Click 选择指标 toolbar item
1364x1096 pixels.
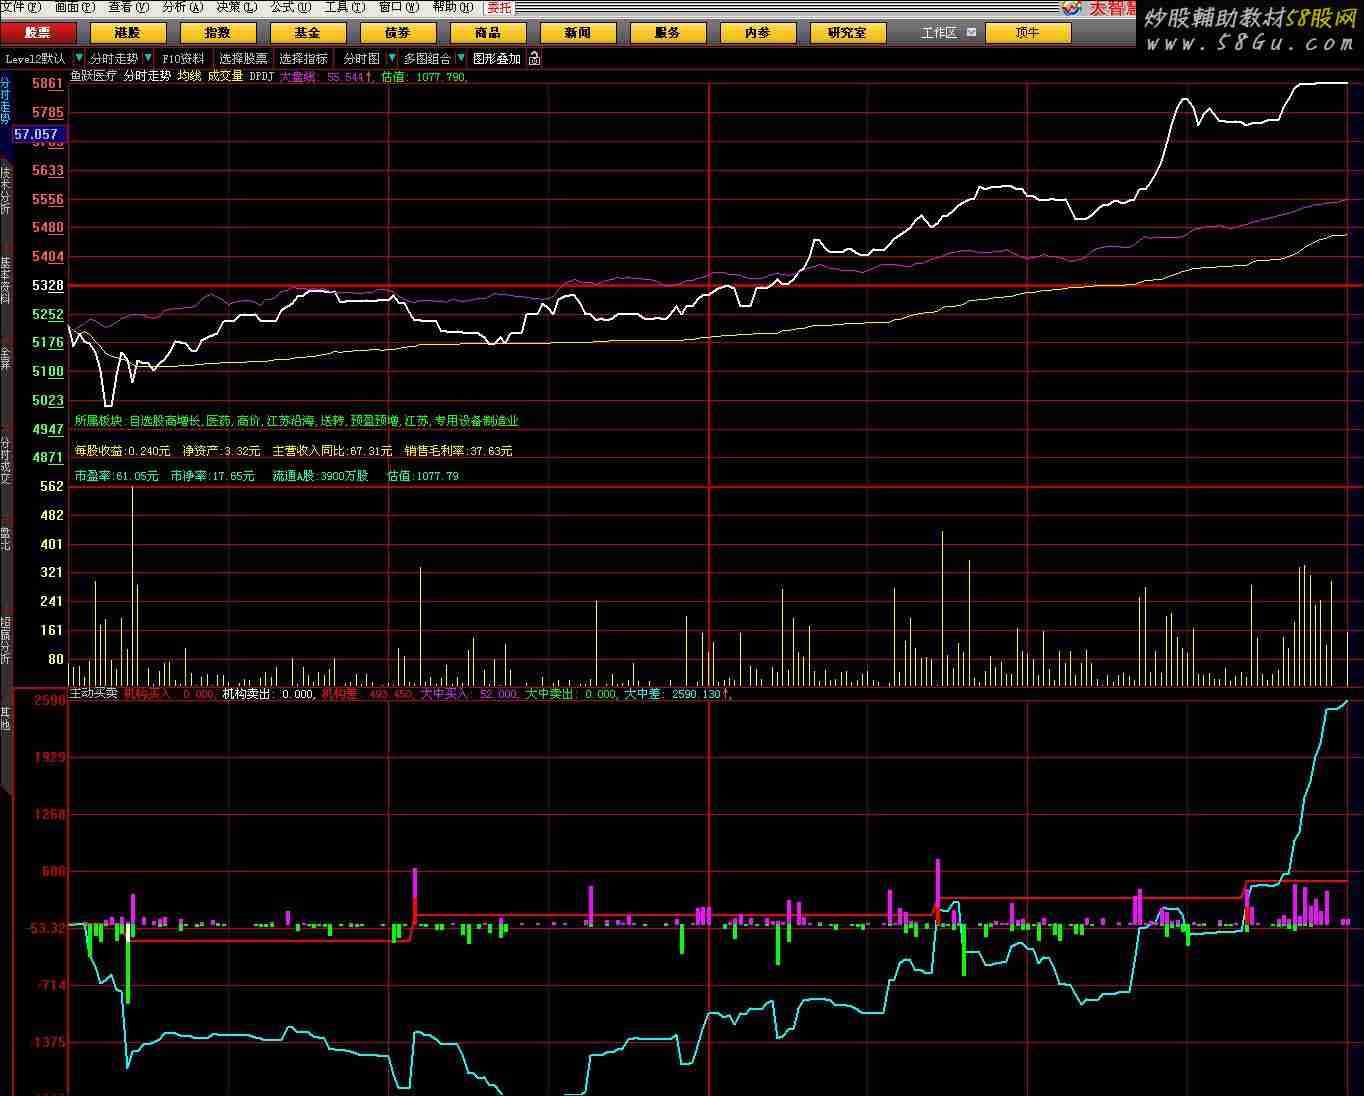(x=303, y=59)
